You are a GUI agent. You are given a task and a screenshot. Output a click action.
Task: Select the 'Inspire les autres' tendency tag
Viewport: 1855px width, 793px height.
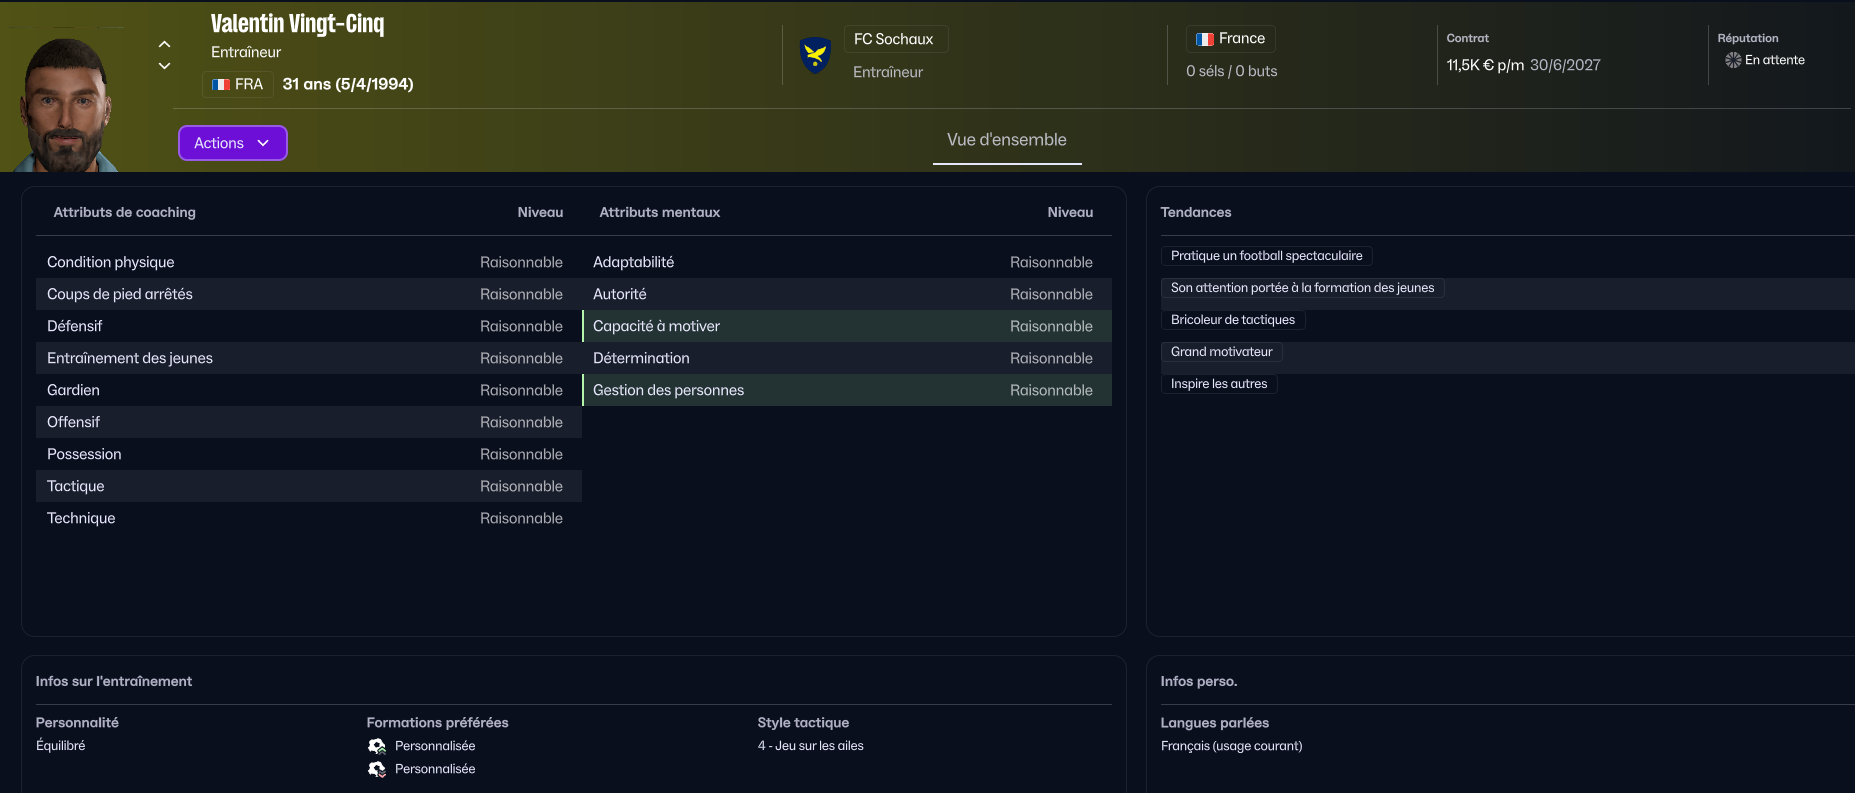1218,384
